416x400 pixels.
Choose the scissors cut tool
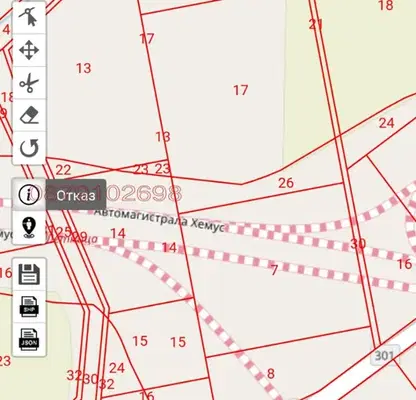tap(29, 83)
